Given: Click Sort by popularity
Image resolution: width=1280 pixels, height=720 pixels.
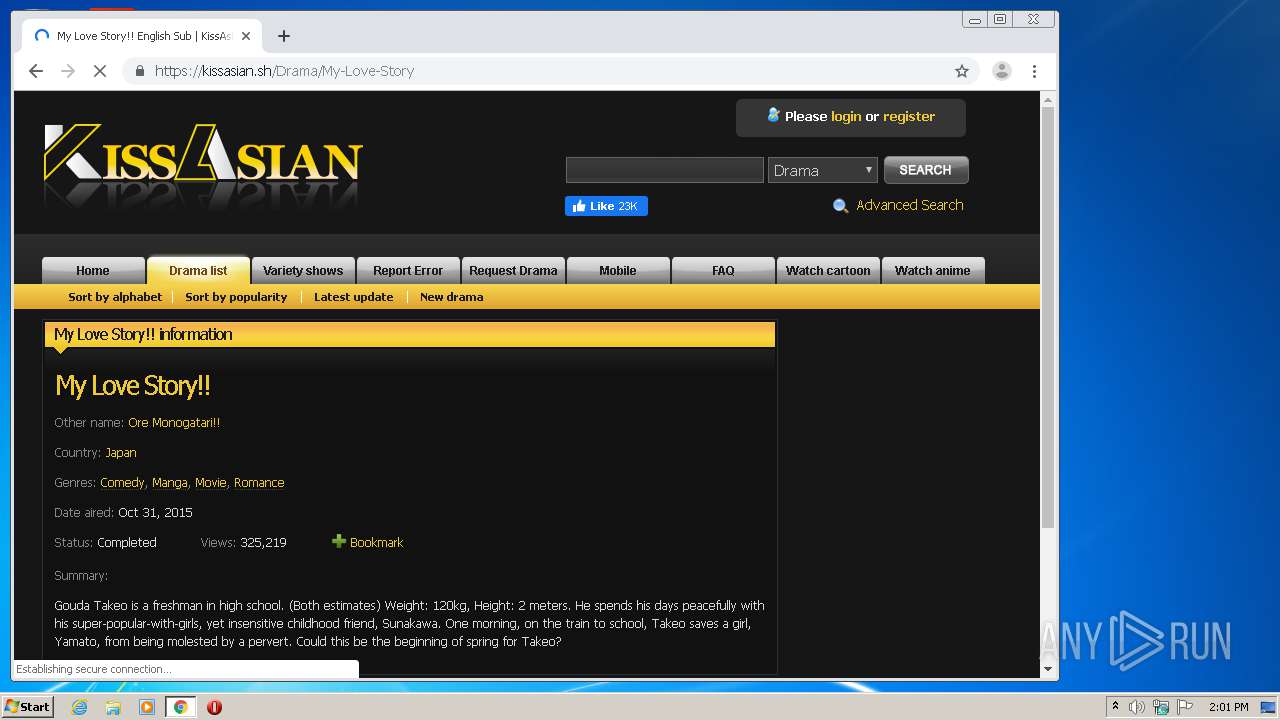Looking at the screenshot, I should pyautogui.click(x=236, y=297).
